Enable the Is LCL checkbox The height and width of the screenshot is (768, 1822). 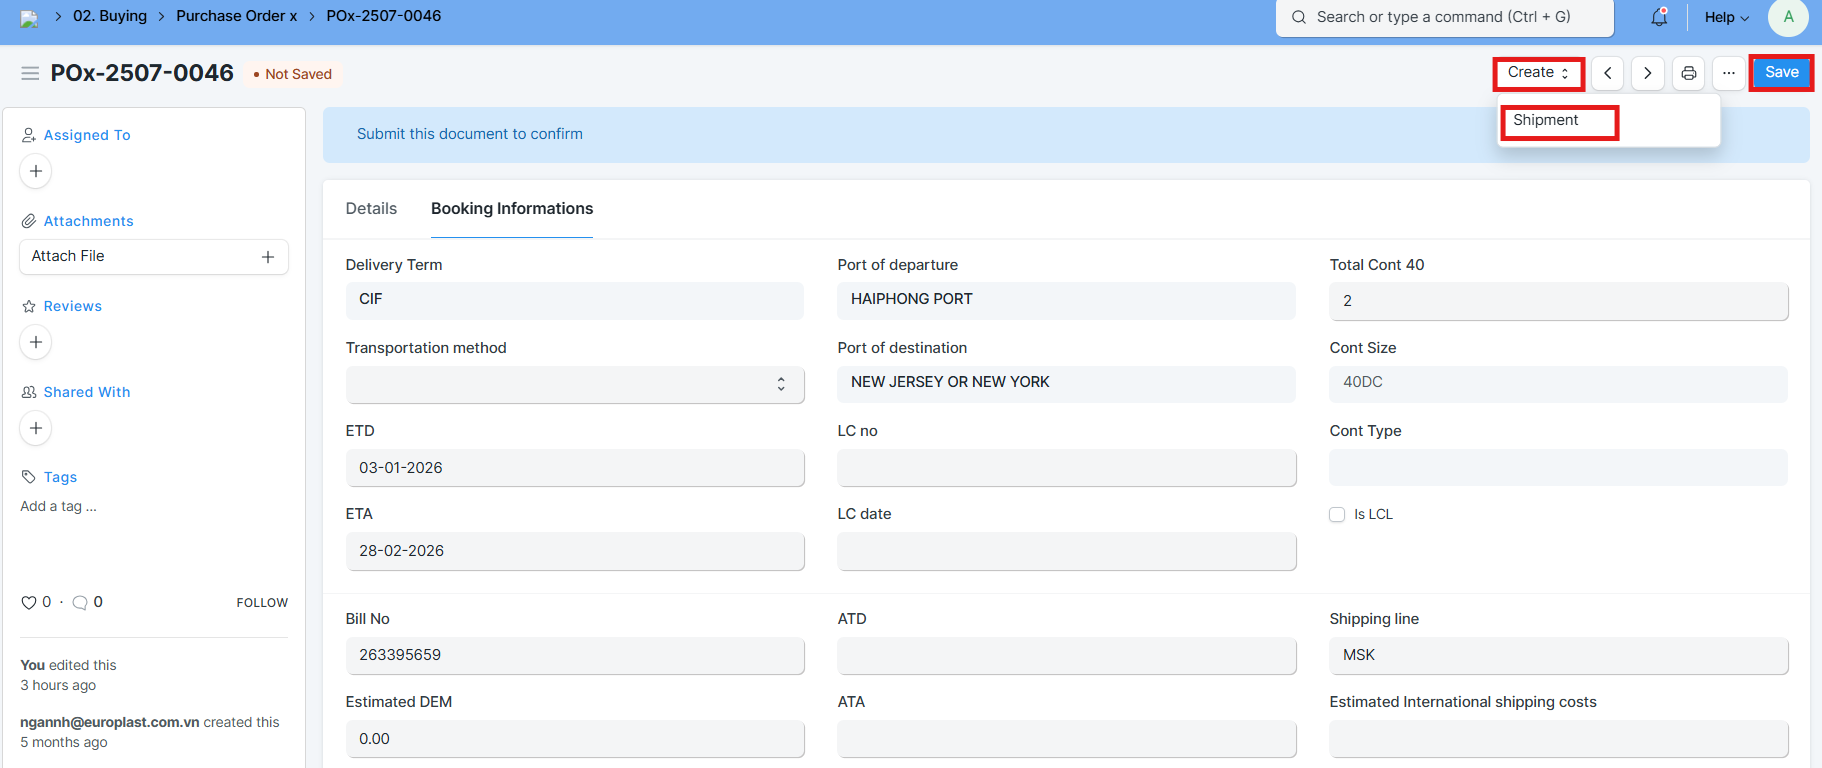click(1337, 514)
